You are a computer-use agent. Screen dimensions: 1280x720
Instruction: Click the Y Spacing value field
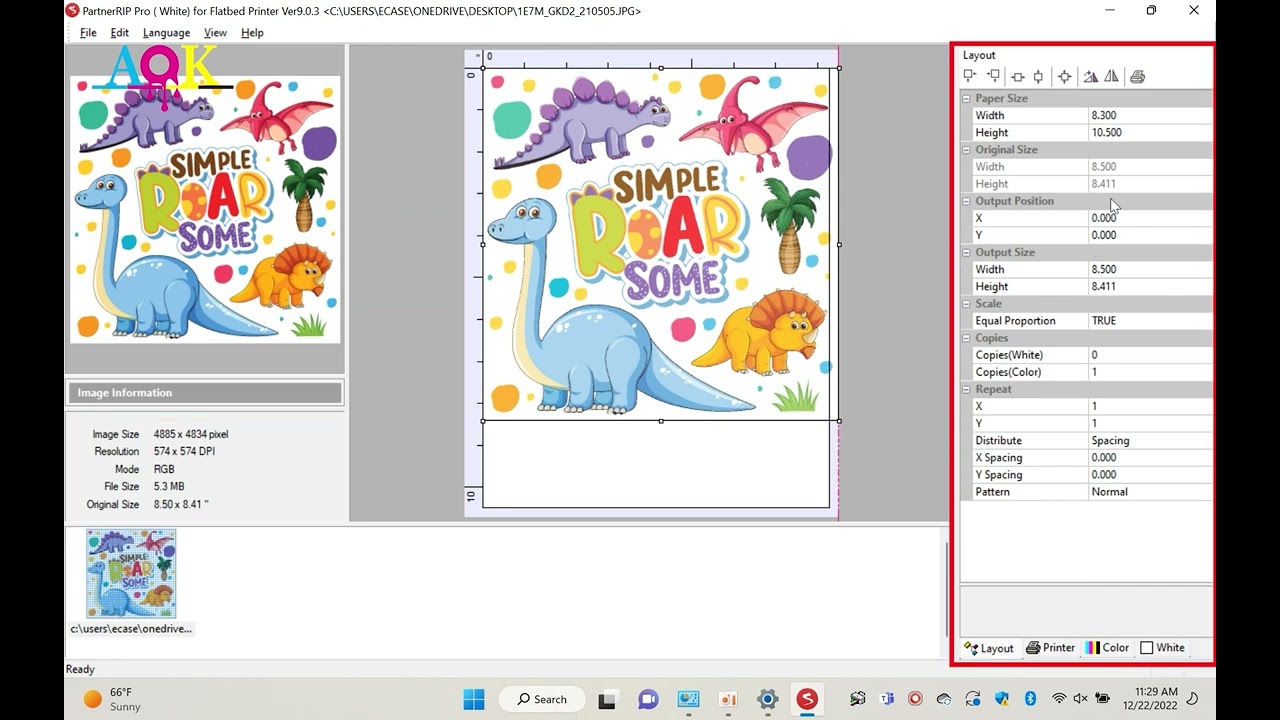tap(1150, 475)
